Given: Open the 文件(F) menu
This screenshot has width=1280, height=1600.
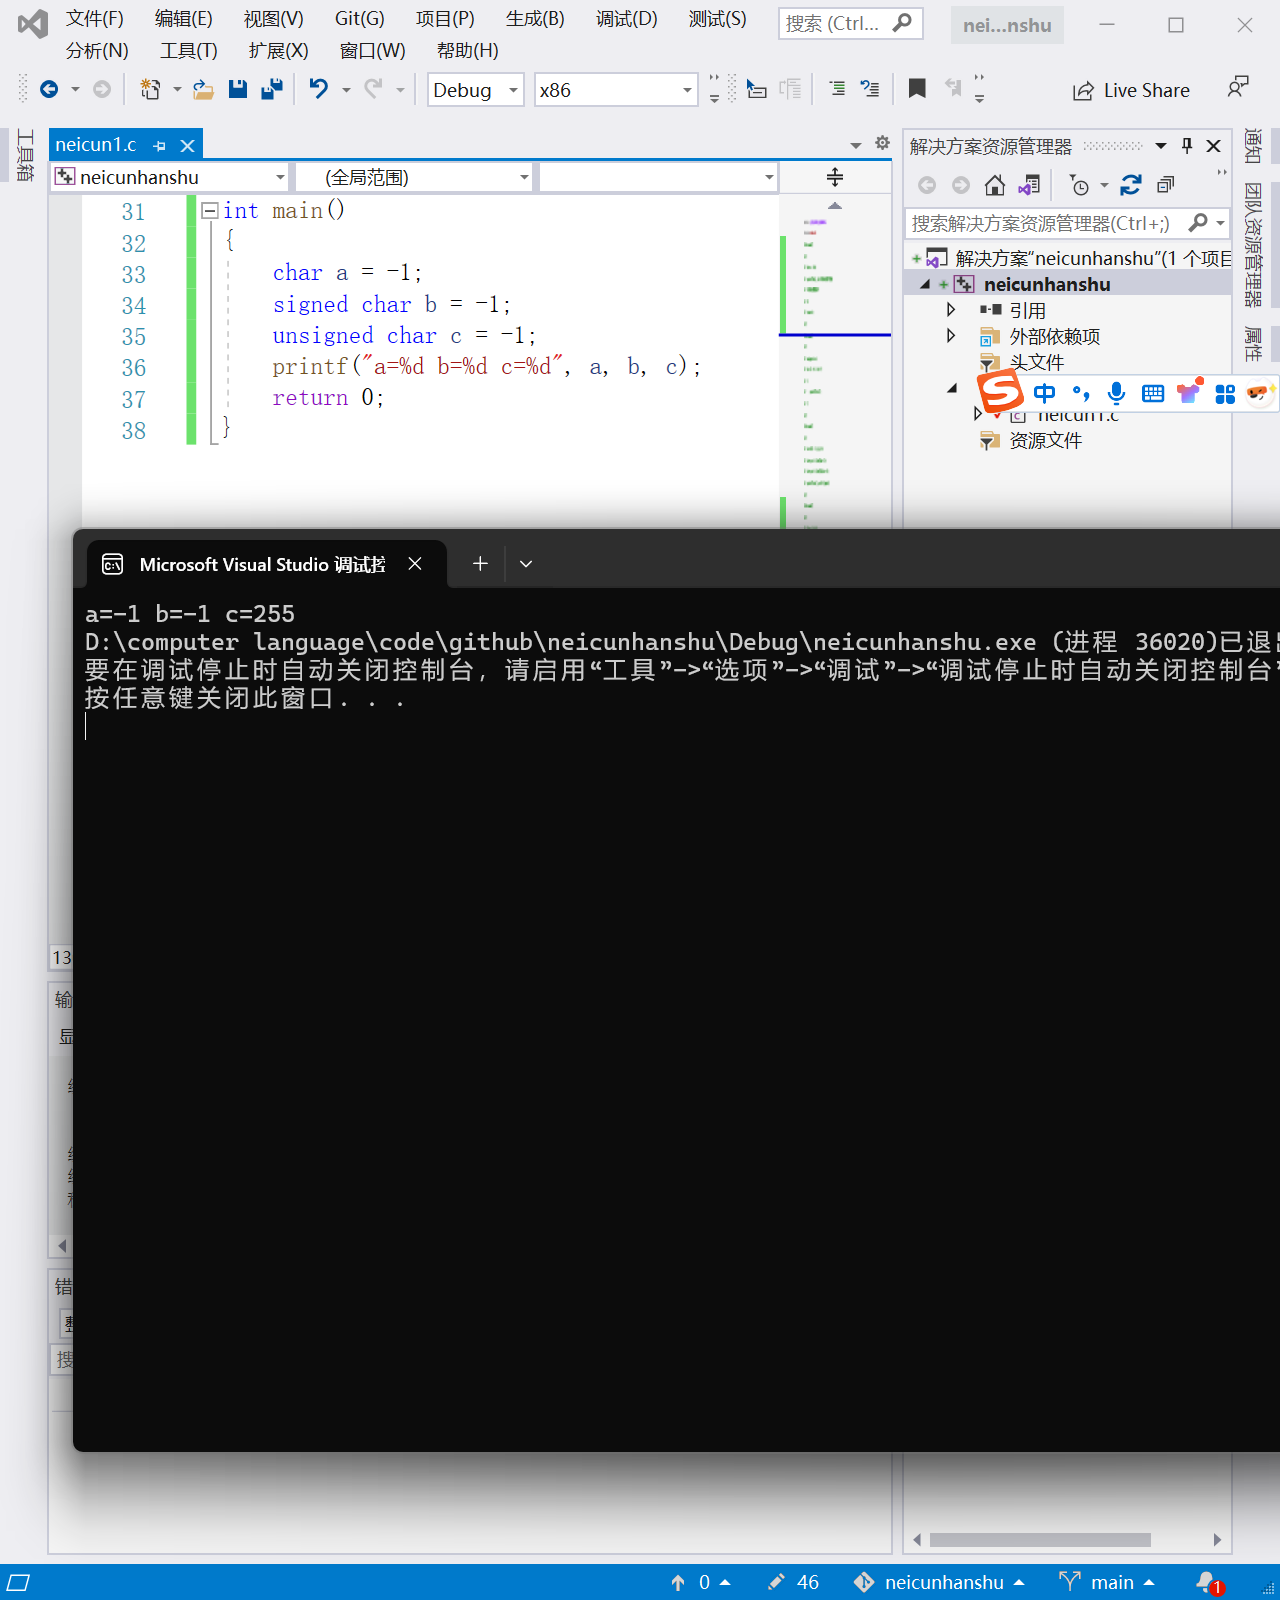Looking at the screenshot, I should click(x=95, y=19).
